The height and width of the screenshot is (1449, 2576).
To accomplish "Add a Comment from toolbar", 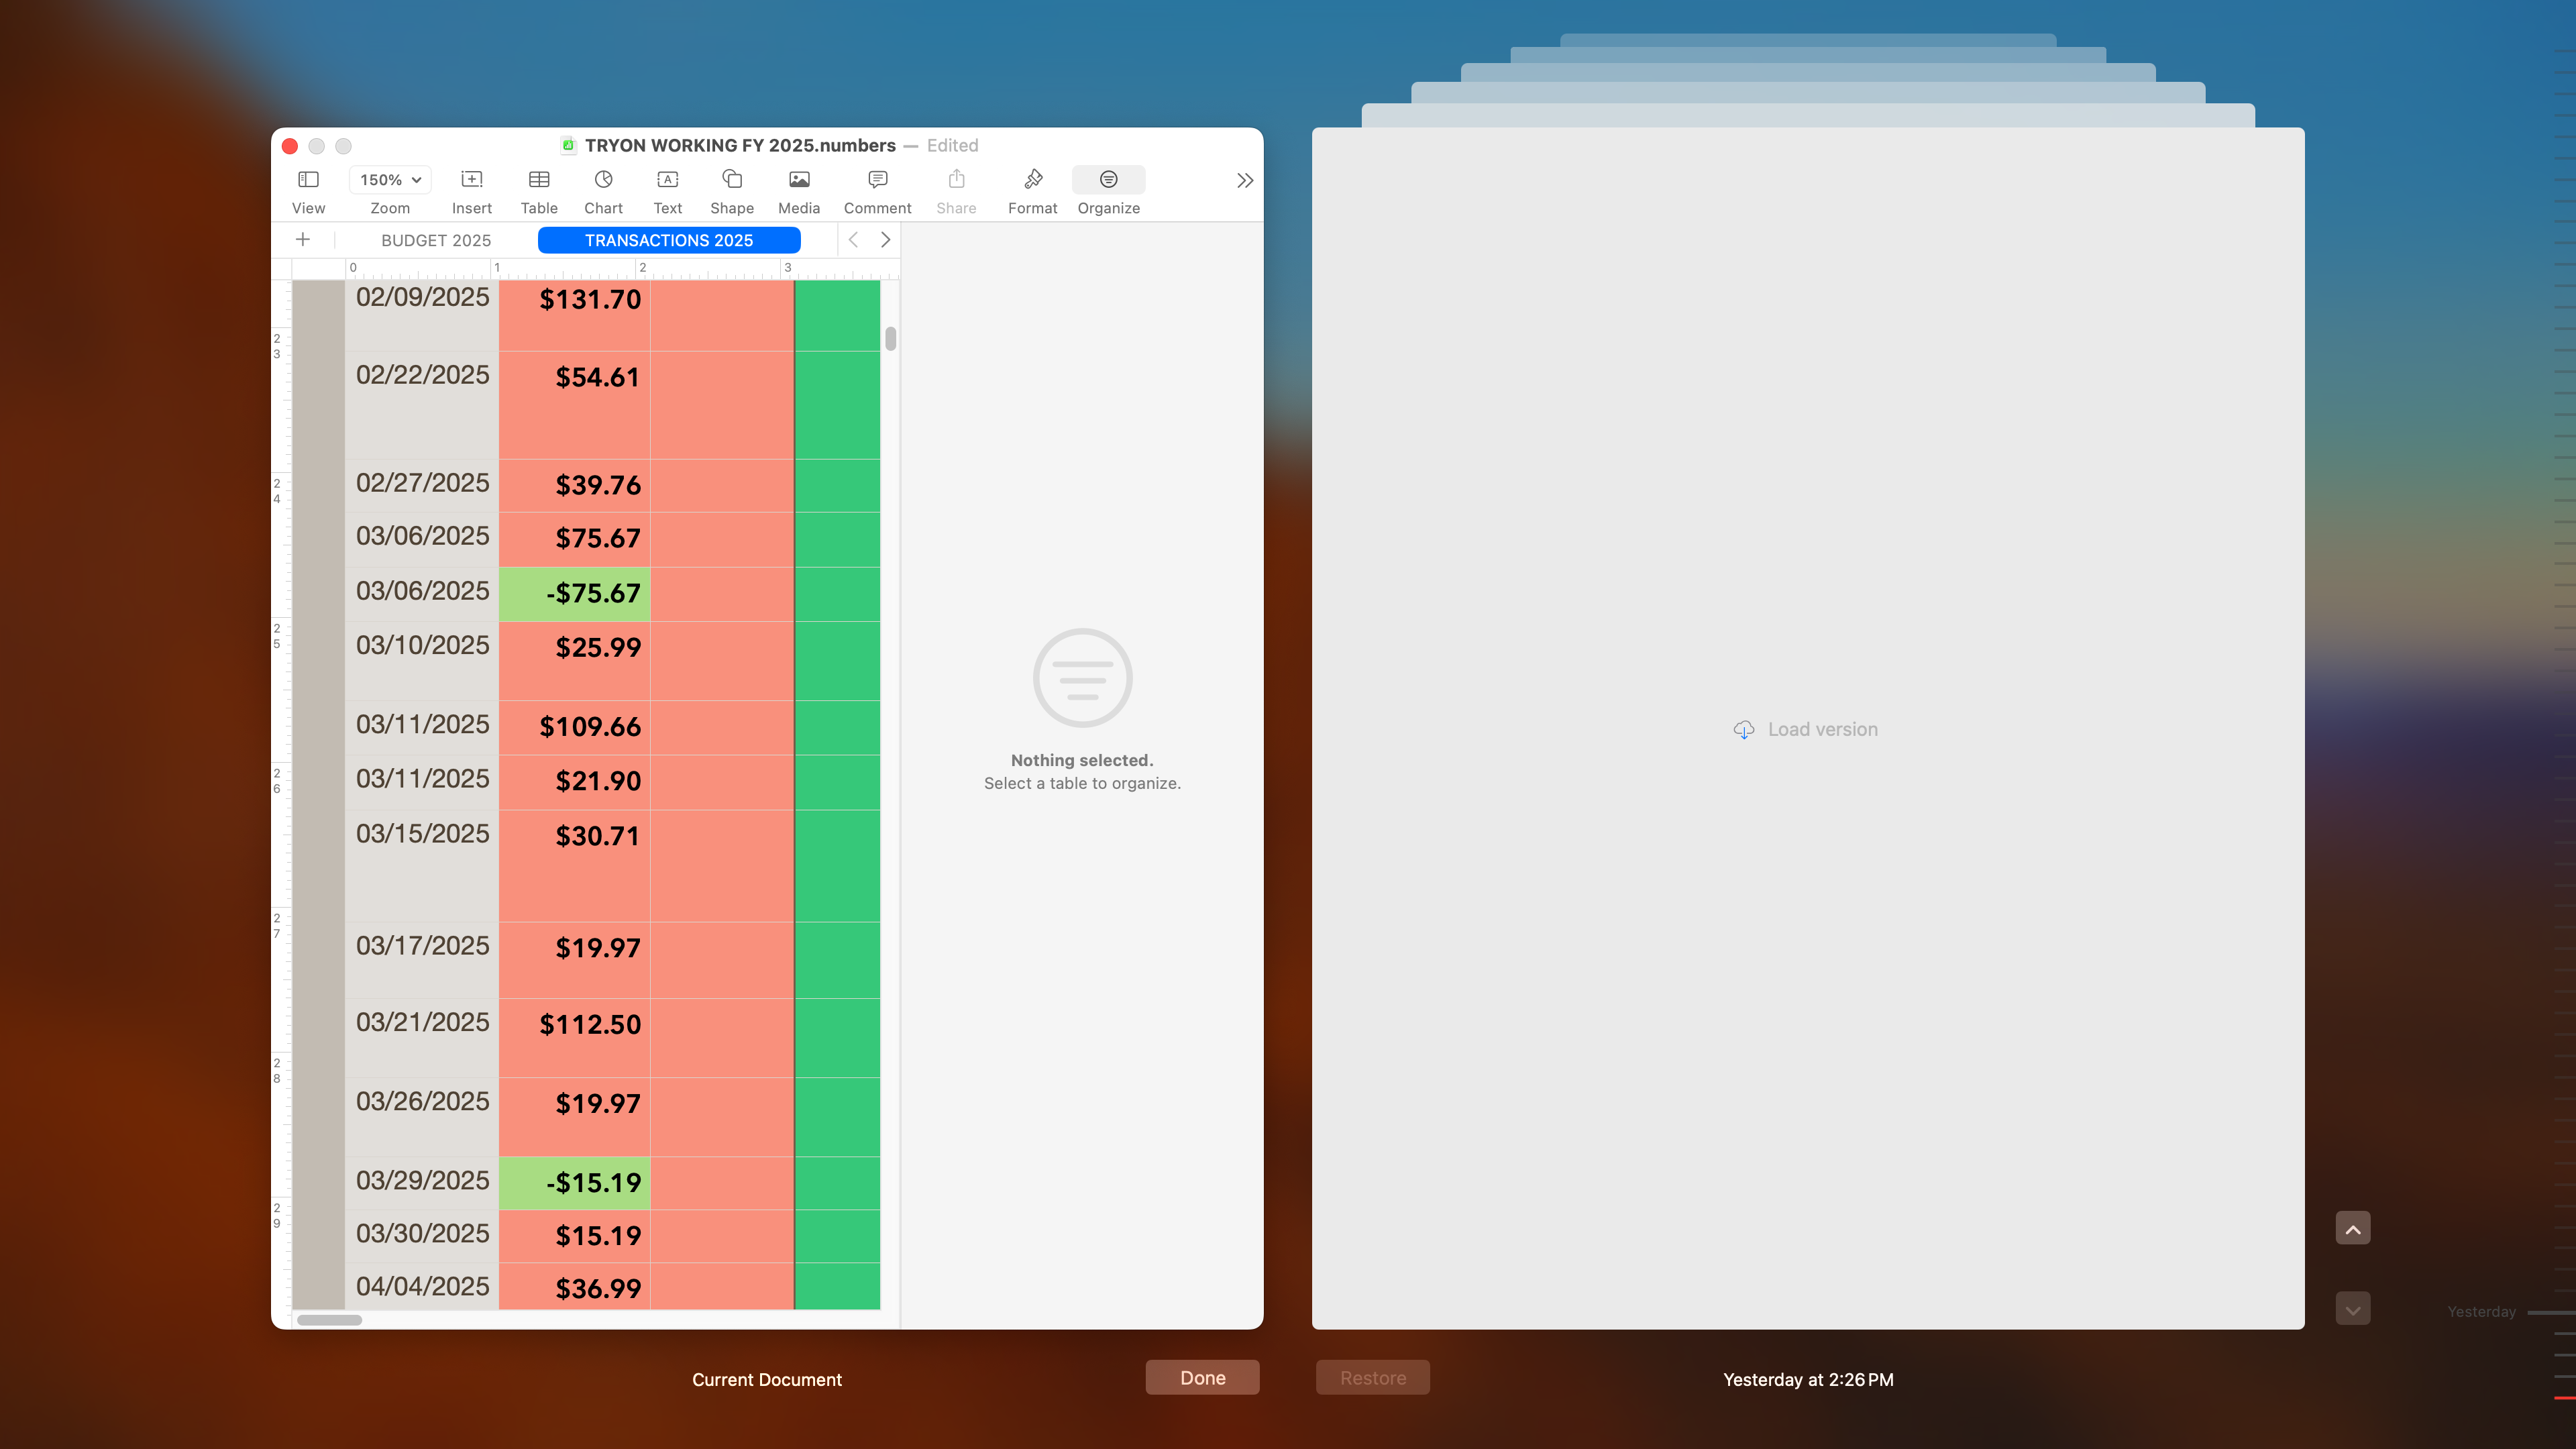I will 877,181.
